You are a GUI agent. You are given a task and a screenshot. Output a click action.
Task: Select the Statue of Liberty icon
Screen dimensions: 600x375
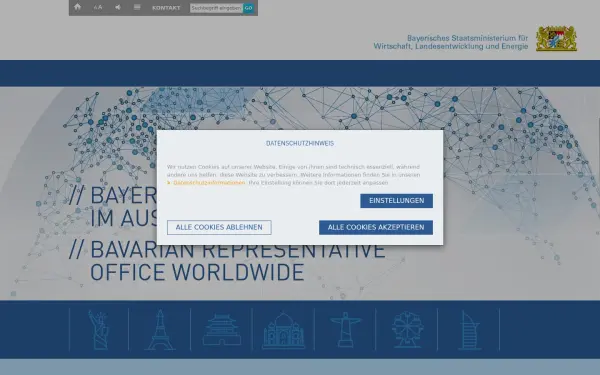(99, 329)
